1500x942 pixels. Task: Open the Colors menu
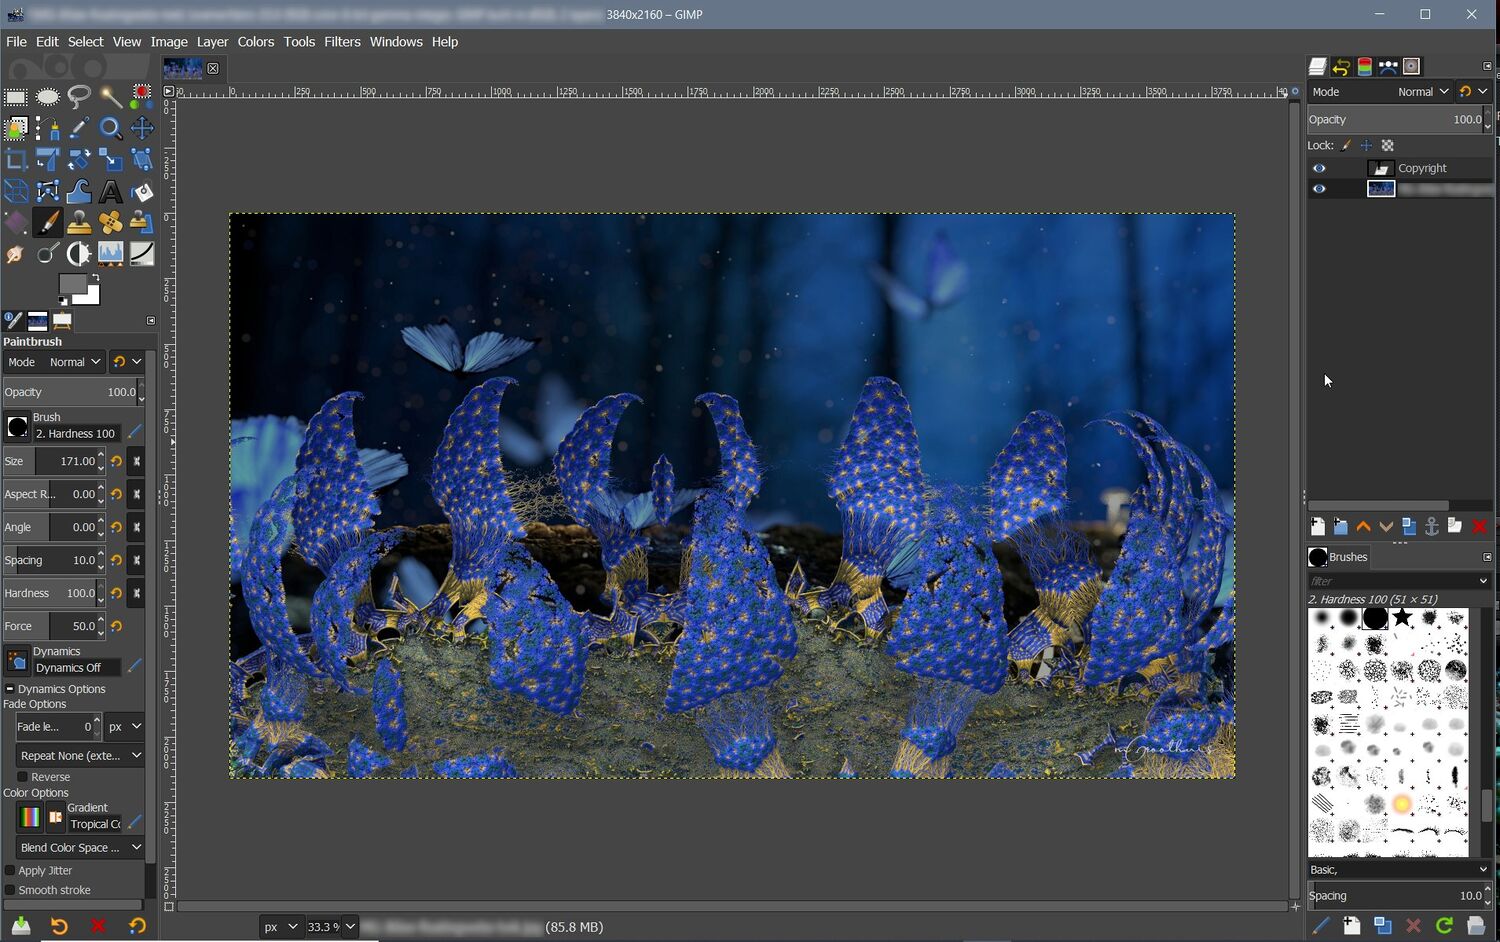255,42
